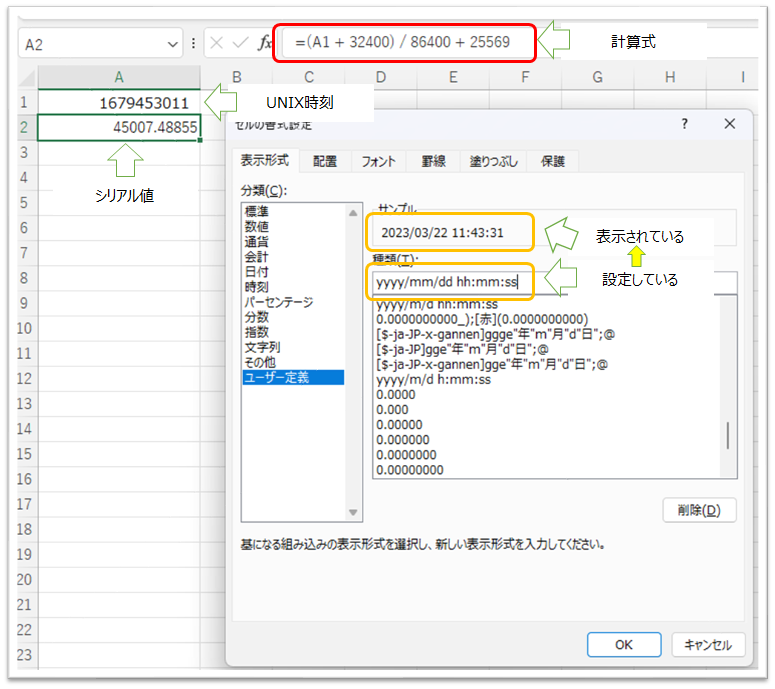
Task: Click row 10 header
Action: pyautogui.click(x=25, y=328)
